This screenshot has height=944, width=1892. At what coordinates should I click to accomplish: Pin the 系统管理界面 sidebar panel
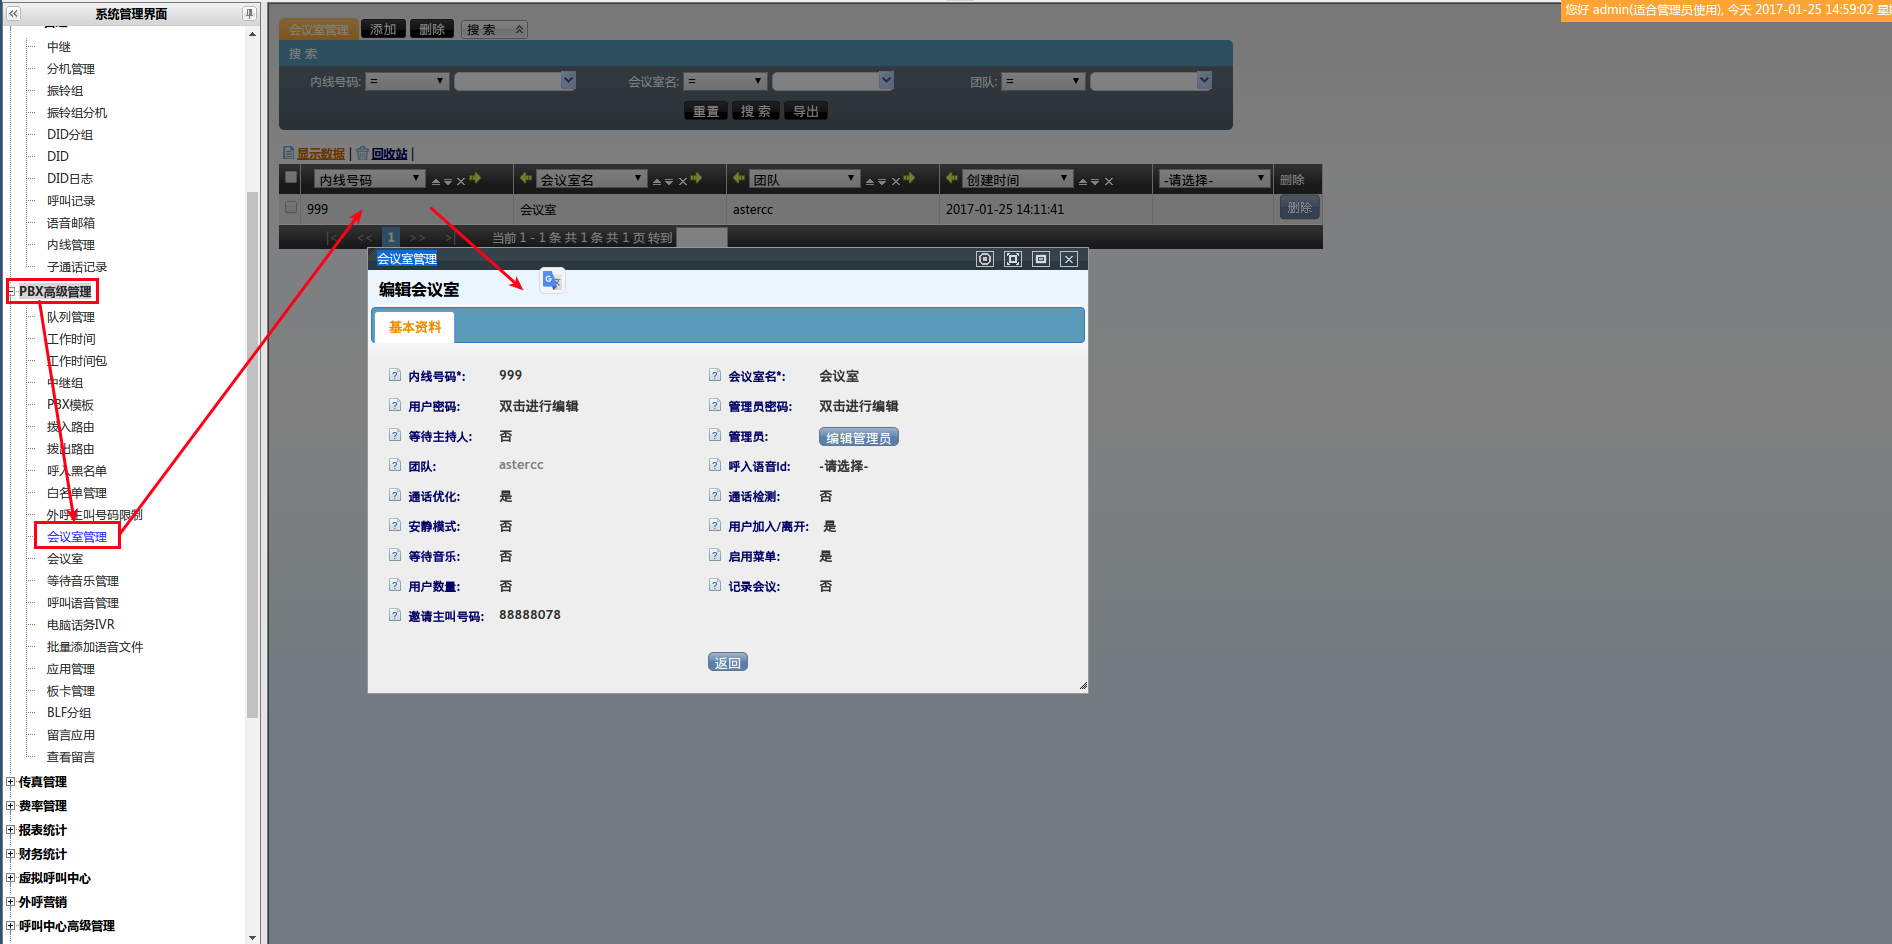click(x=249, y=13)
